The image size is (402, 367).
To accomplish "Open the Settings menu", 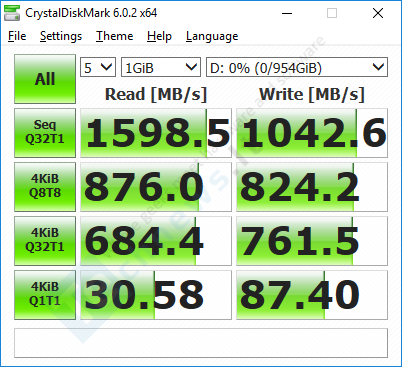I will pos(61,36).
